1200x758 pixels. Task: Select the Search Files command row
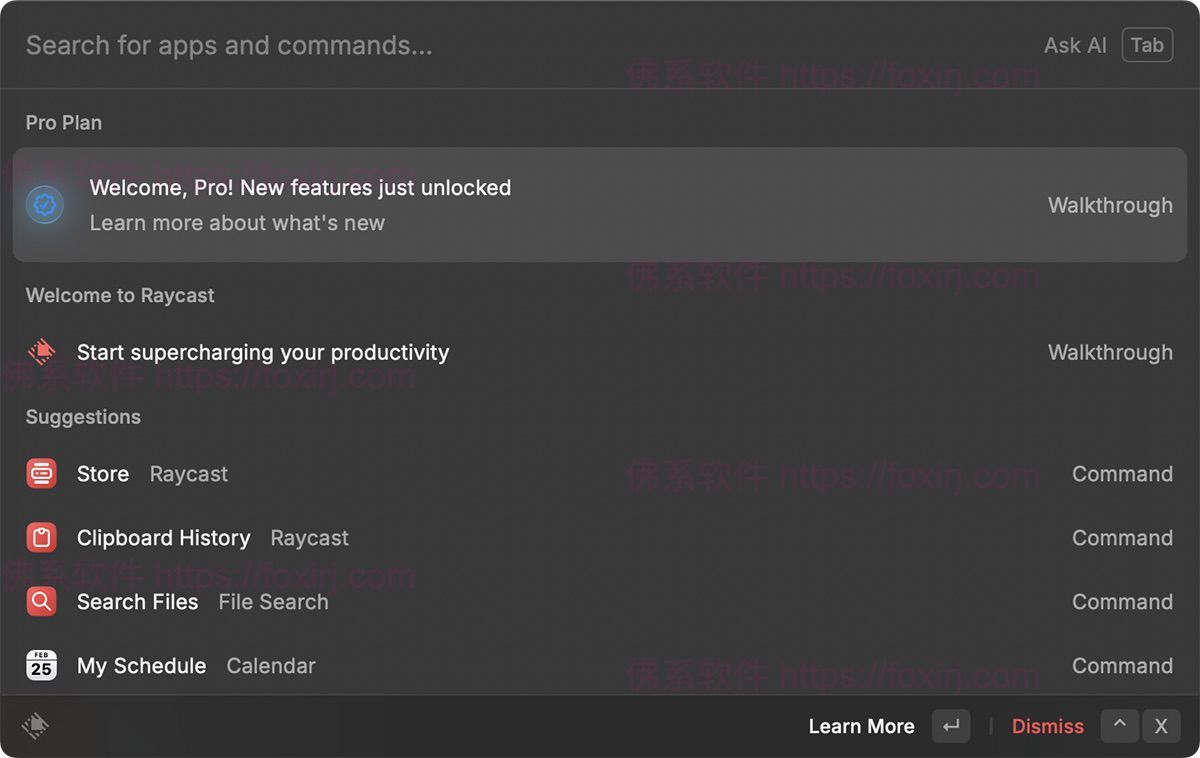pyautogui.click(x=600, y=602)
